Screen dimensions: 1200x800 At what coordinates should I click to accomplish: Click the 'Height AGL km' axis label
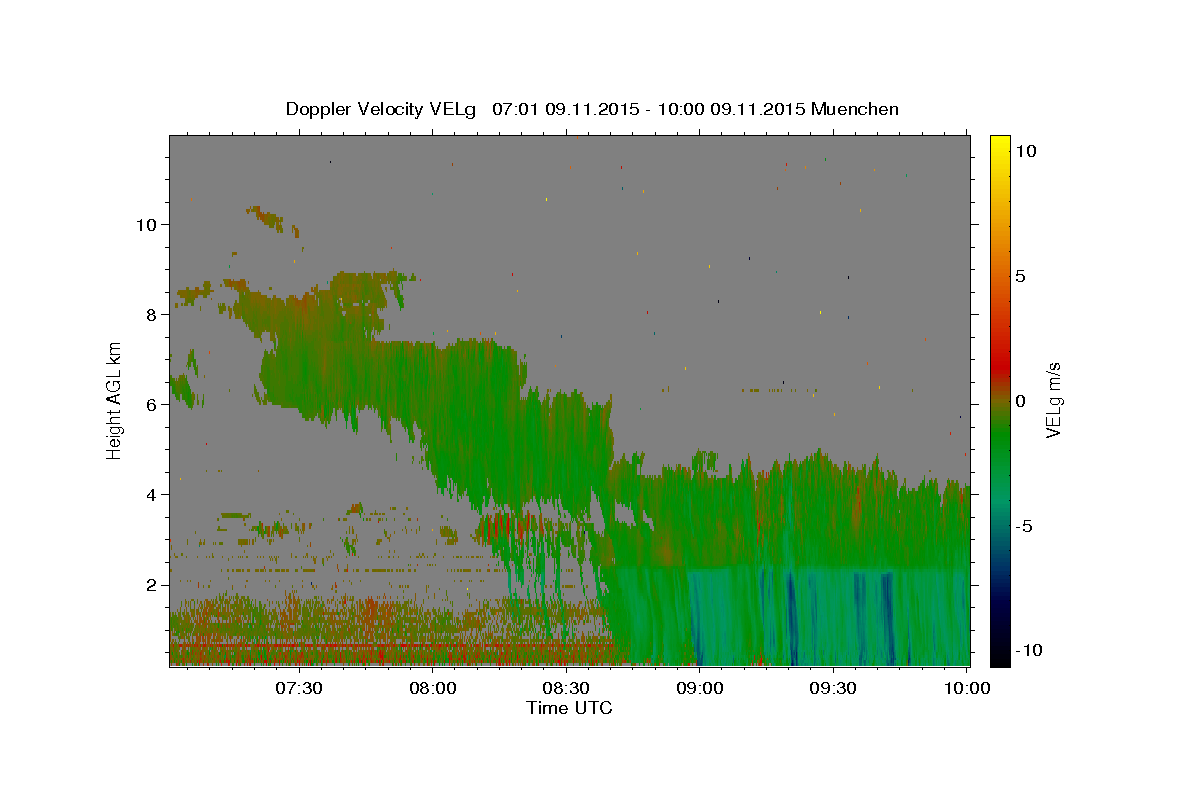click(114, 400)
